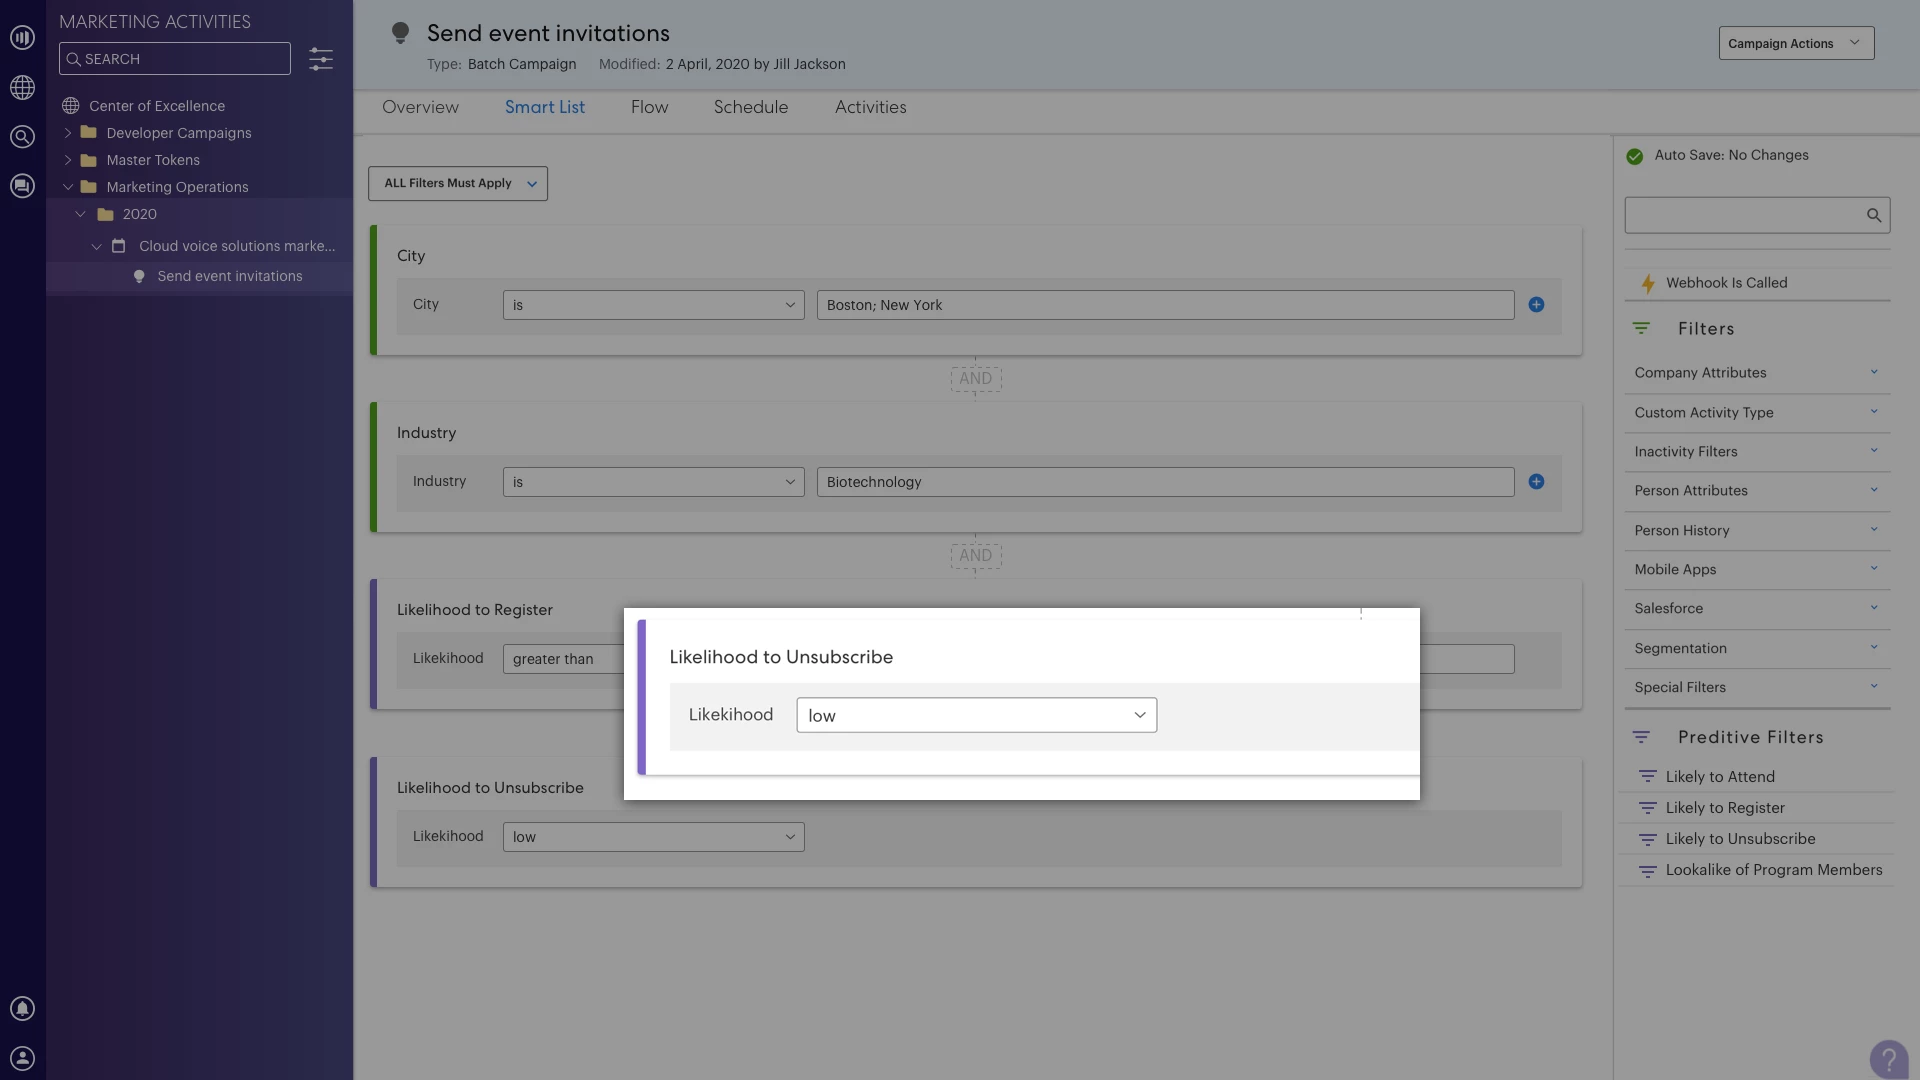Select Send event invitations in the tree
1920x1080 pixels.
tap(229, 276)
